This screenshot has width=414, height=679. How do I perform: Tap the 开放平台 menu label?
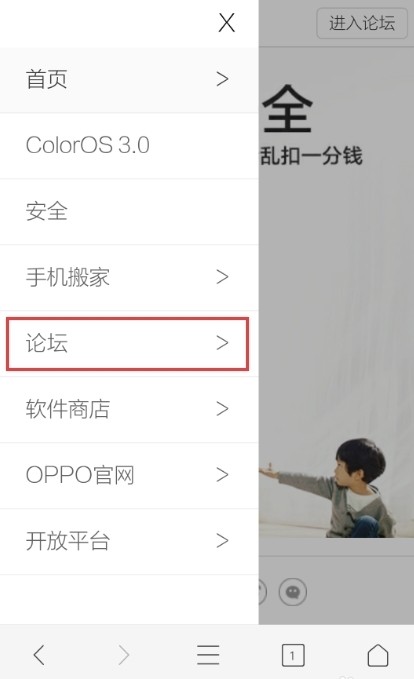coord(68,541)
